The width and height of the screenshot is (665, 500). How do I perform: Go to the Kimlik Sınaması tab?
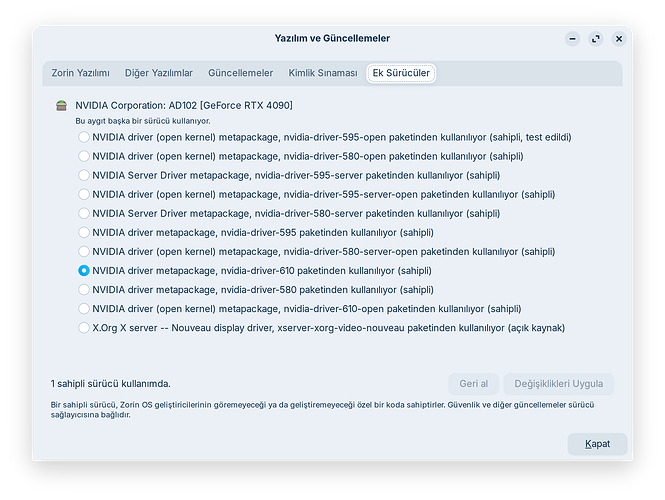323,73
